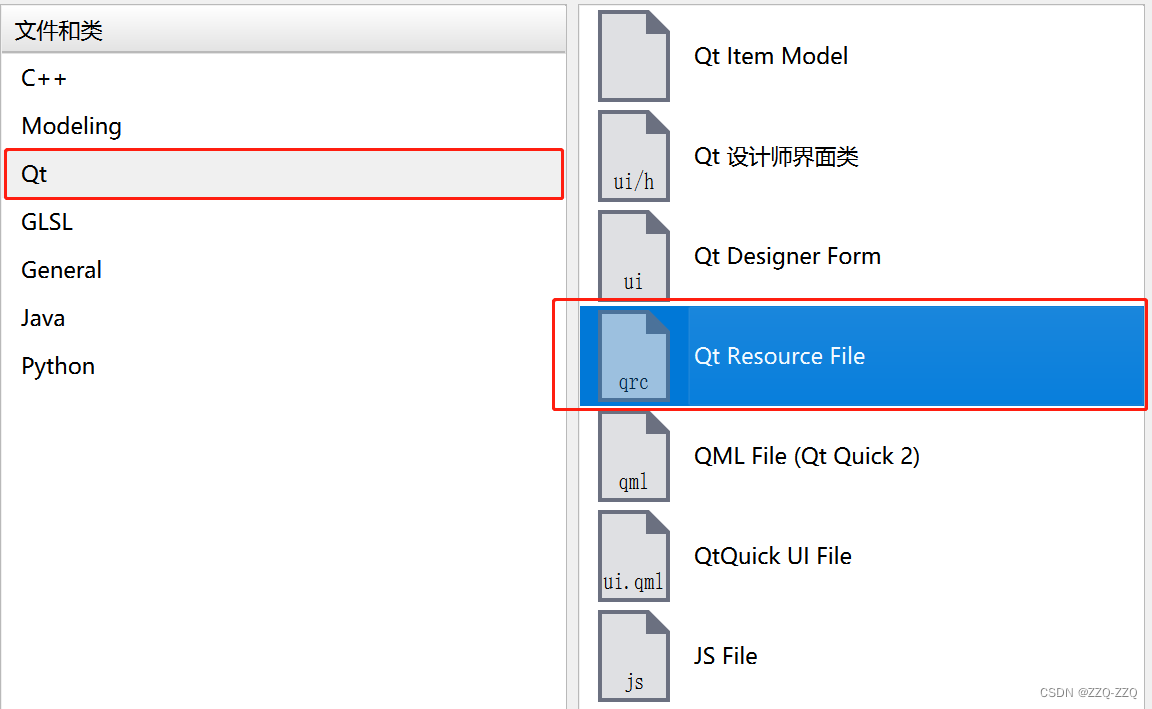Select Qt 设计师界面类 template
This screenshot has height=709, width=1152.
pyautogui.click(x=863, y=156)
